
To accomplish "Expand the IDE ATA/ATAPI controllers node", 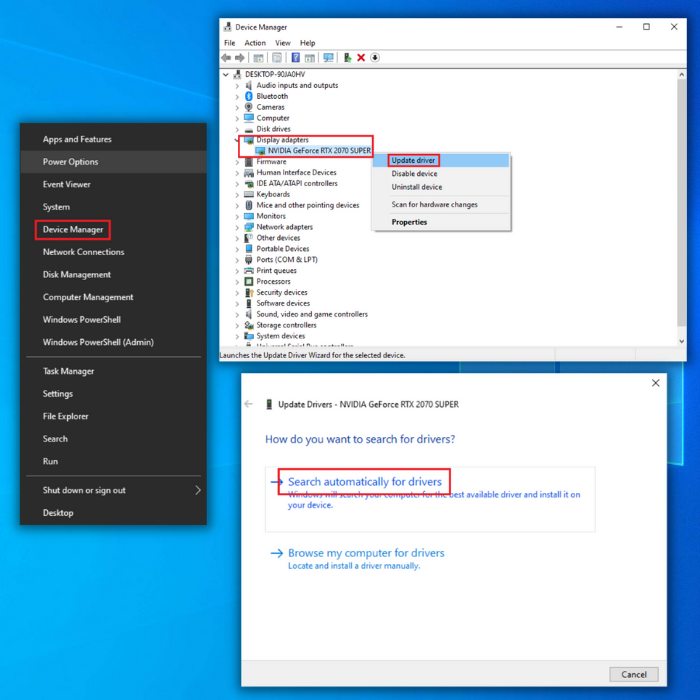I will [x=237, y=183].
